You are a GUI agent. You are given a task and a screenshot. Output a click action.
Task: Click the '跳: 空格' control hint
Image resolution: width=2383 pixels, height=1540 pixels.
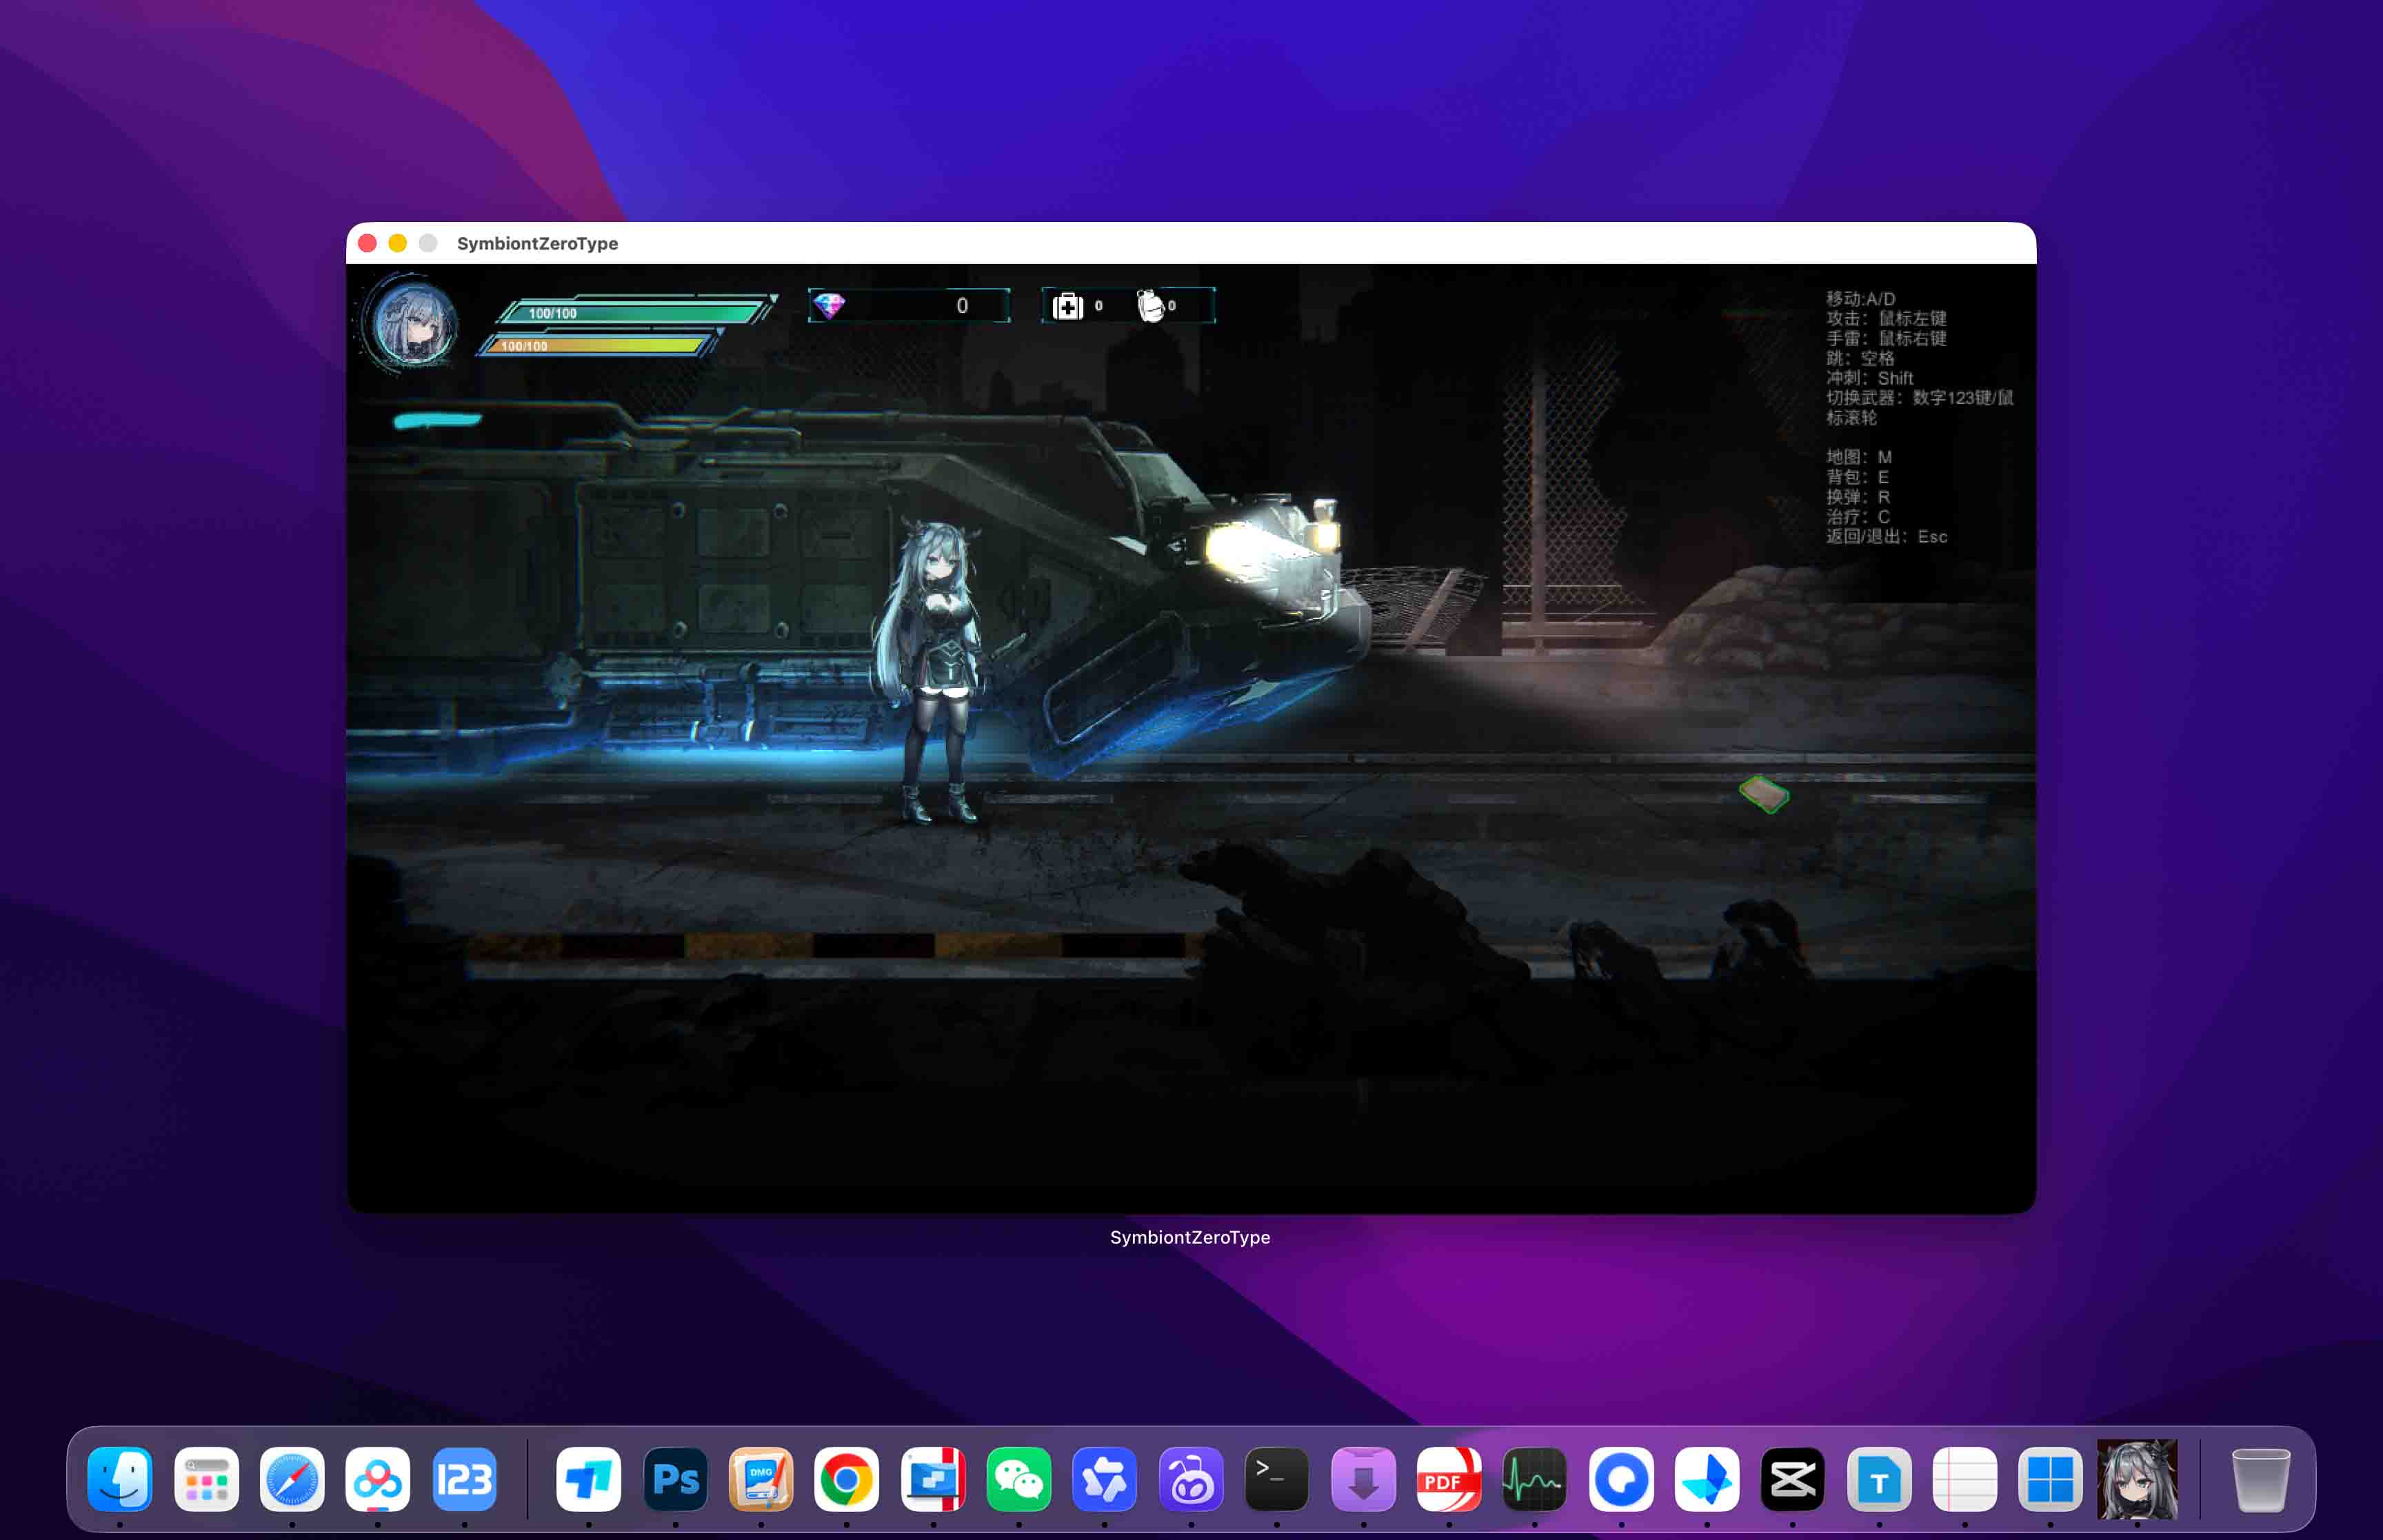click(1860, 358)
